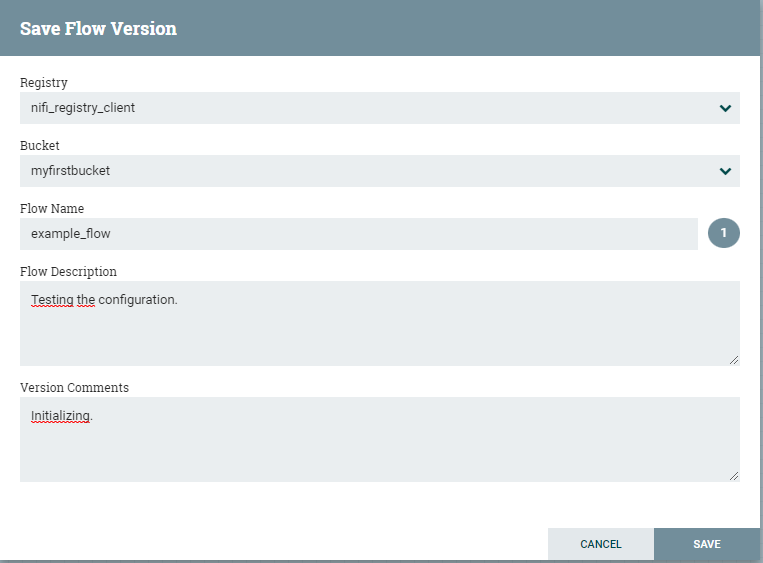Click the Flow Name label
This screenshot has width=763, height=563.
click(52, 209)
